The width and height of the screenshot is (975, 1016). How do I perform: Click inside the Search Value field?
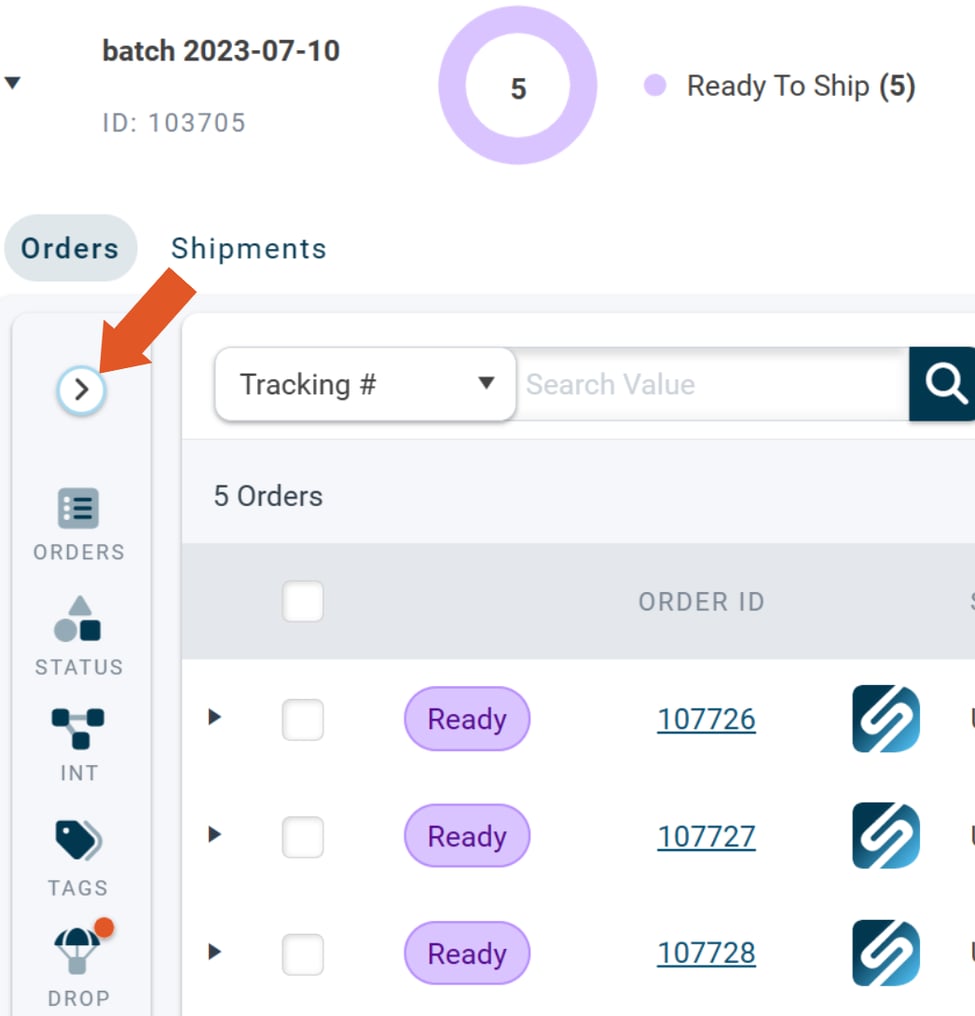click(700, 384)
